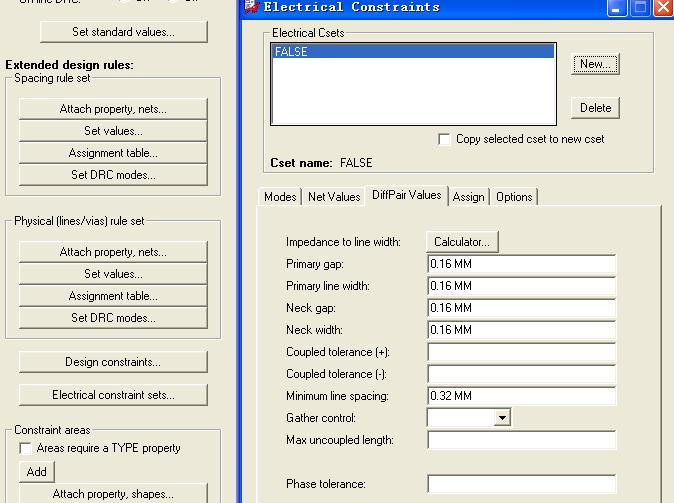Click Attach property, nets... under Physical rule set
Image resolution: width=674 pixels, height=503 pixels.
click(113, 252)
